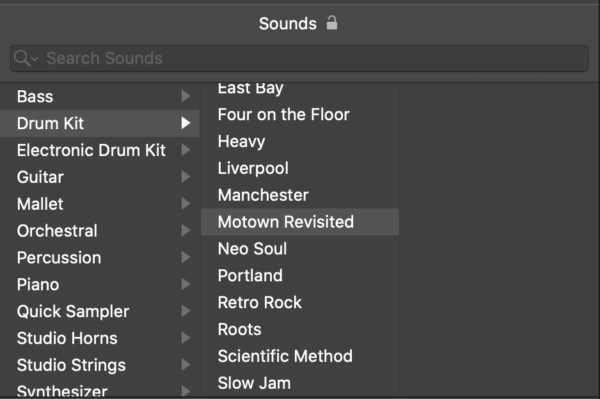Select the Orchestral category
The height and width of the screenshot is (399, 600).
tap(99, 231)
